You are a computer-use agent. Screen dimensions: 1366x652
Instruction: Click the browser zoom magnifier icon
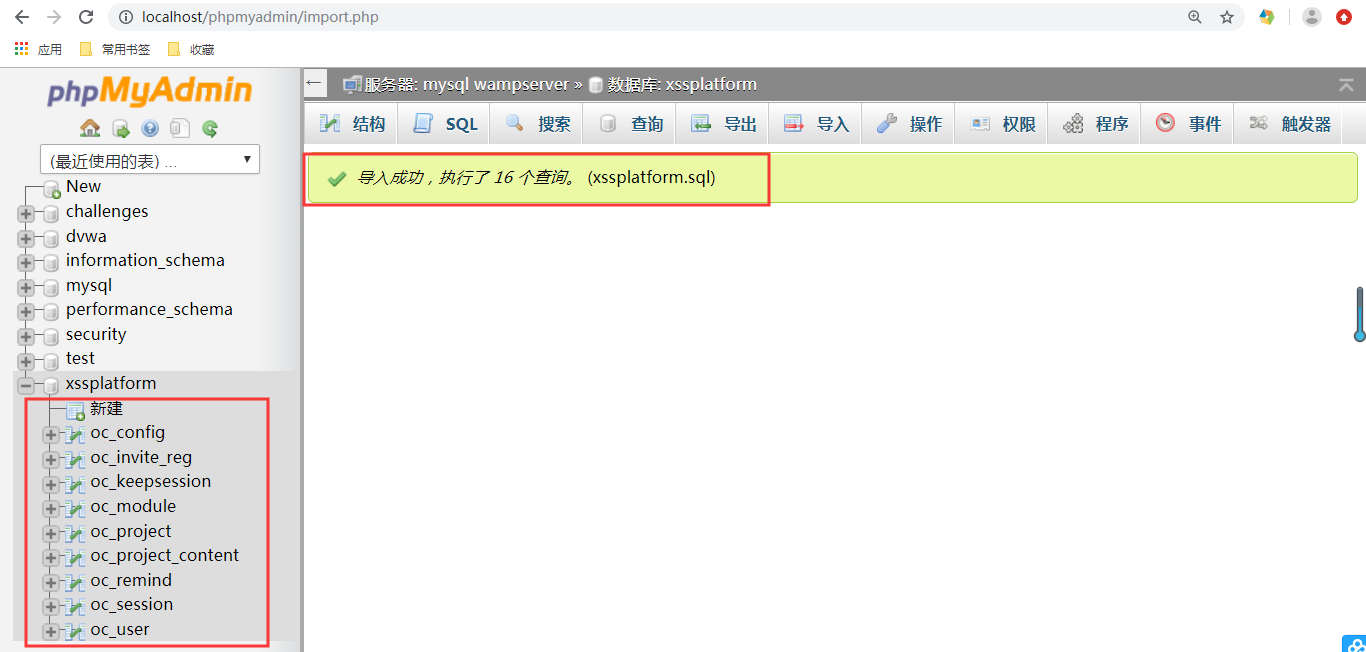click(1195, 17)
